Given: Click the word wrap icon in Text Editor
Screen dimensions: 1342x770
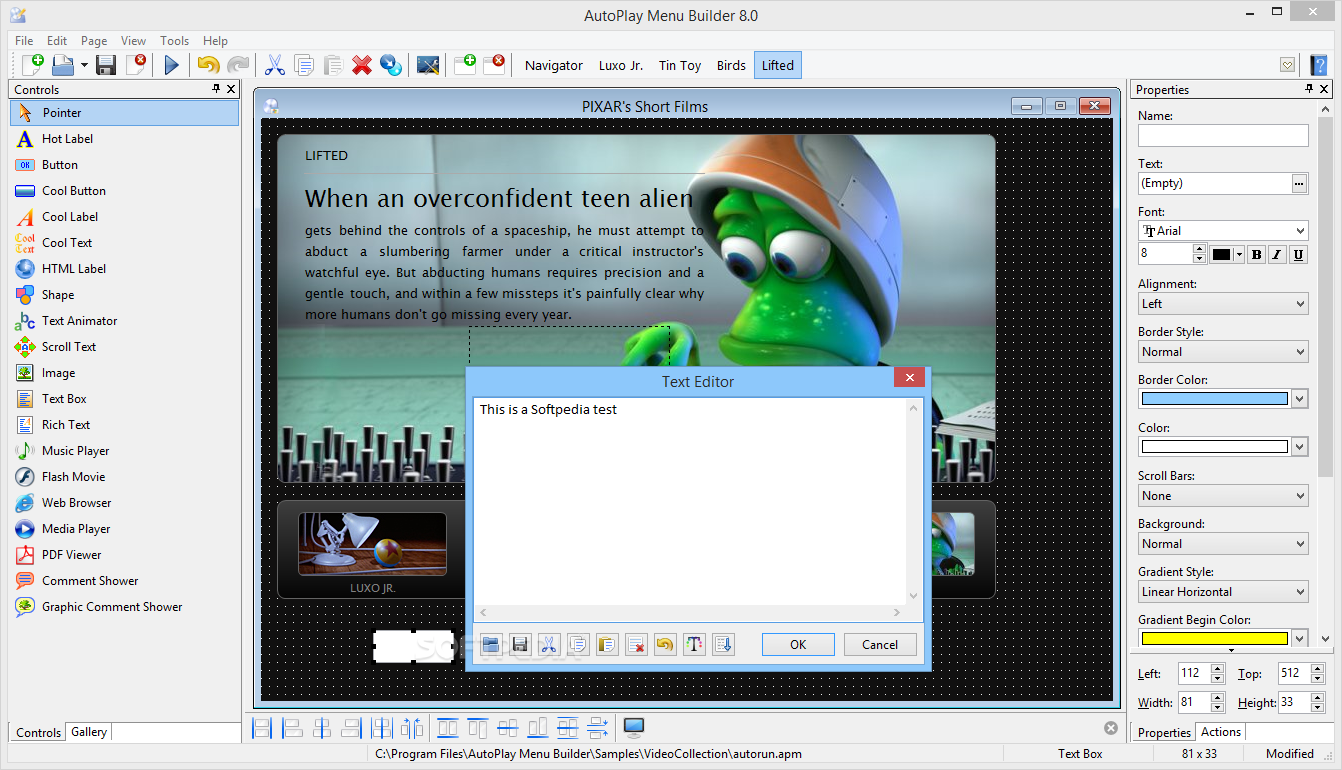Looking at the screenshot, I should tap(723, 645).
